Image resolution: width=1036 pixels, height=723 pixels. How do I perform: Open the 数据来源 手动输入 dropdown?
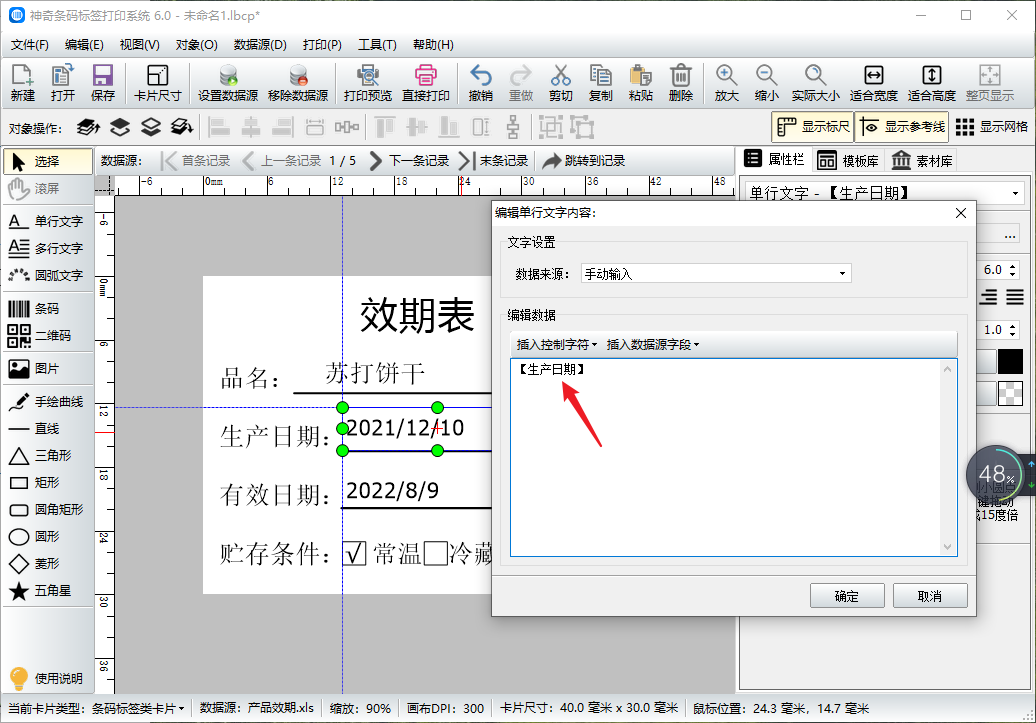click(716, 274)
